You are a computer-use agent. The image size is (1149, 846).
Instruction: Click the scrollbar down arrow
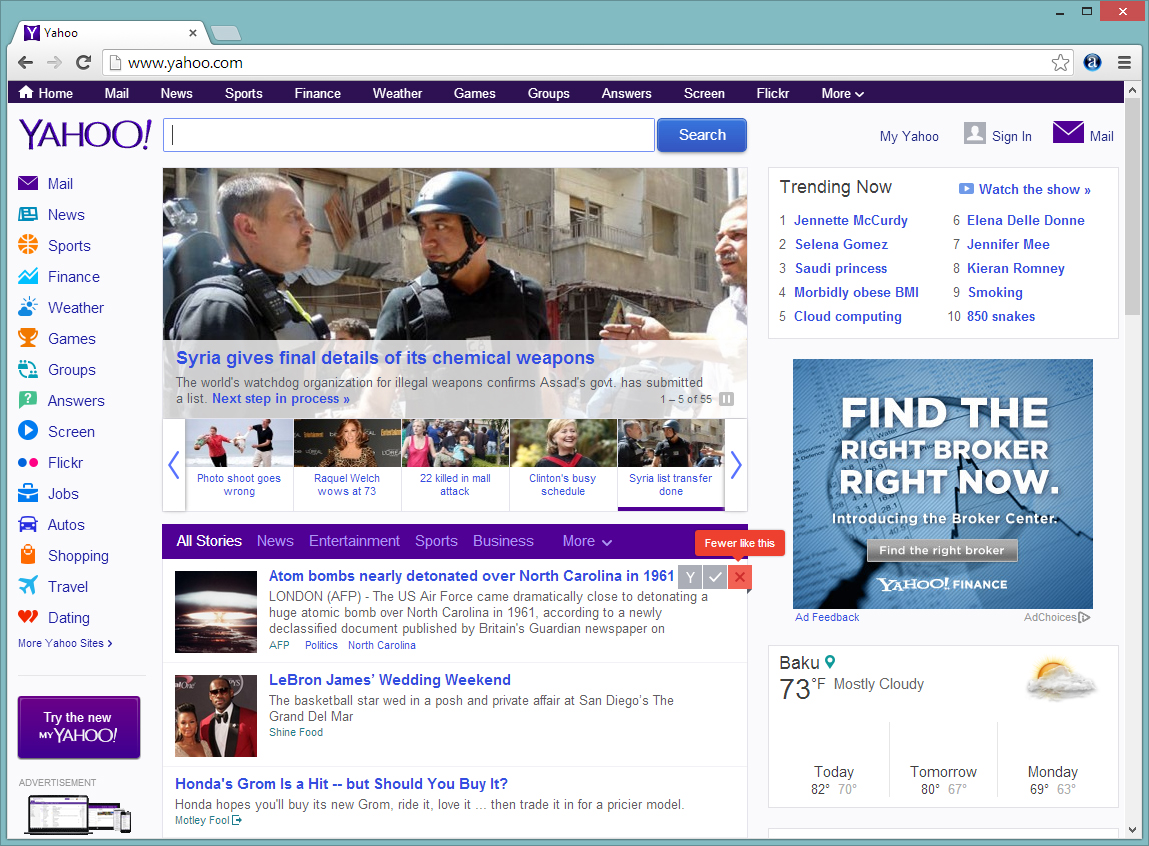pos(1132,831)
